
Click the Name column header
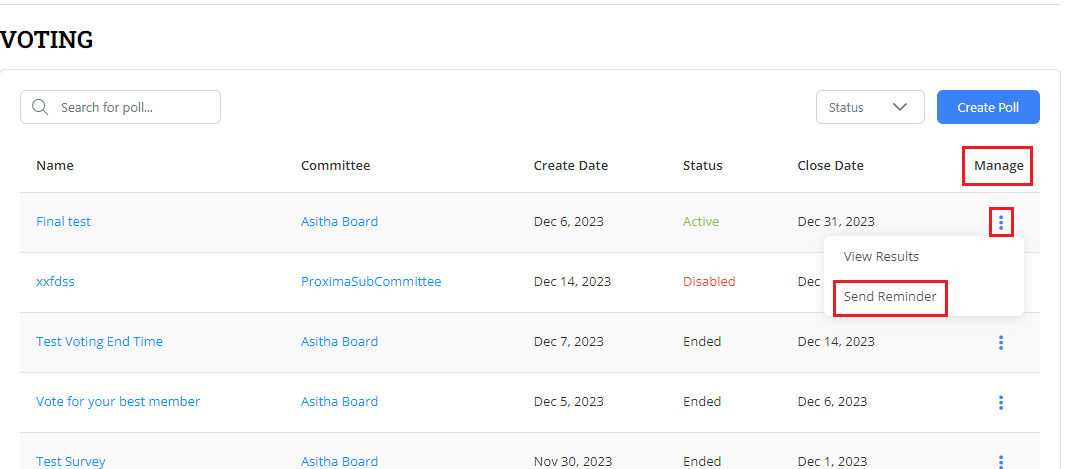point(55,166)
